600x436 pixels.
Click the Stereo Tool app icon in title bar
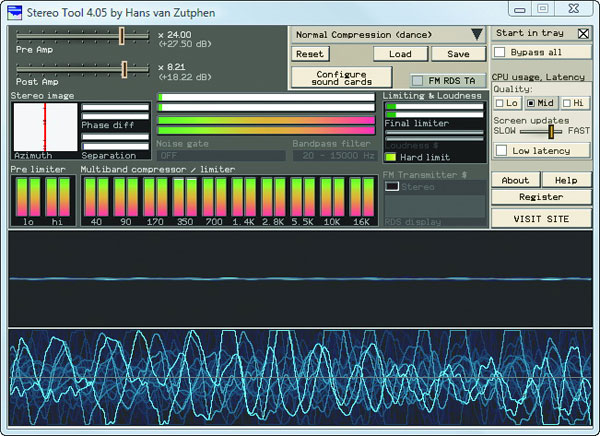[x=15, y=13]
